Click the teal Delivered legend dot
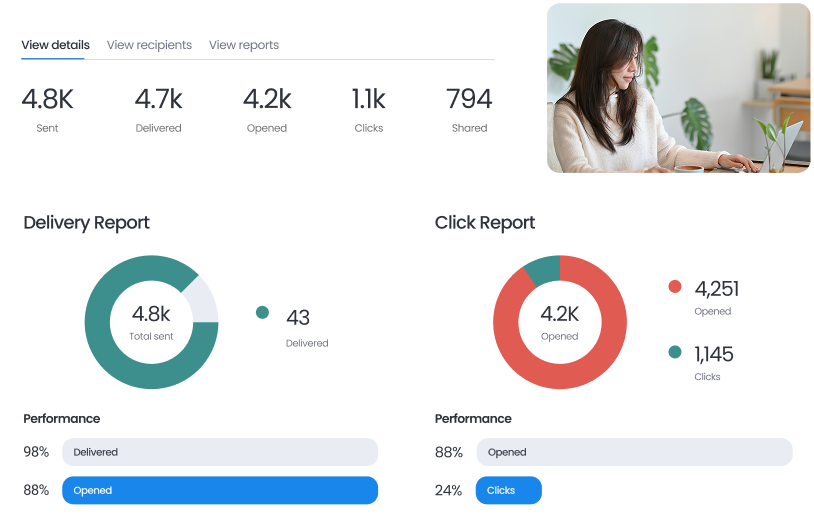Image resolution: width=814 pixels, height=529 pixels. (262, 312)
